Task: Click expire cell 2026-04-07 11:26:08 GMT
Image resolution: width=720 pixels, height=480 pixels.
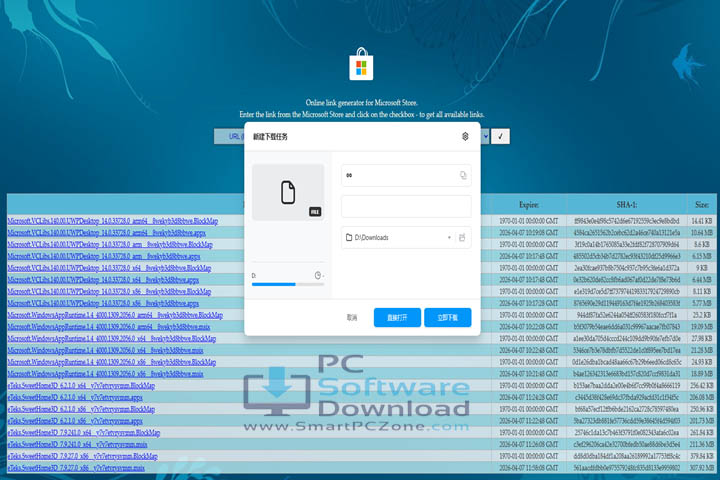Action: 529,445
